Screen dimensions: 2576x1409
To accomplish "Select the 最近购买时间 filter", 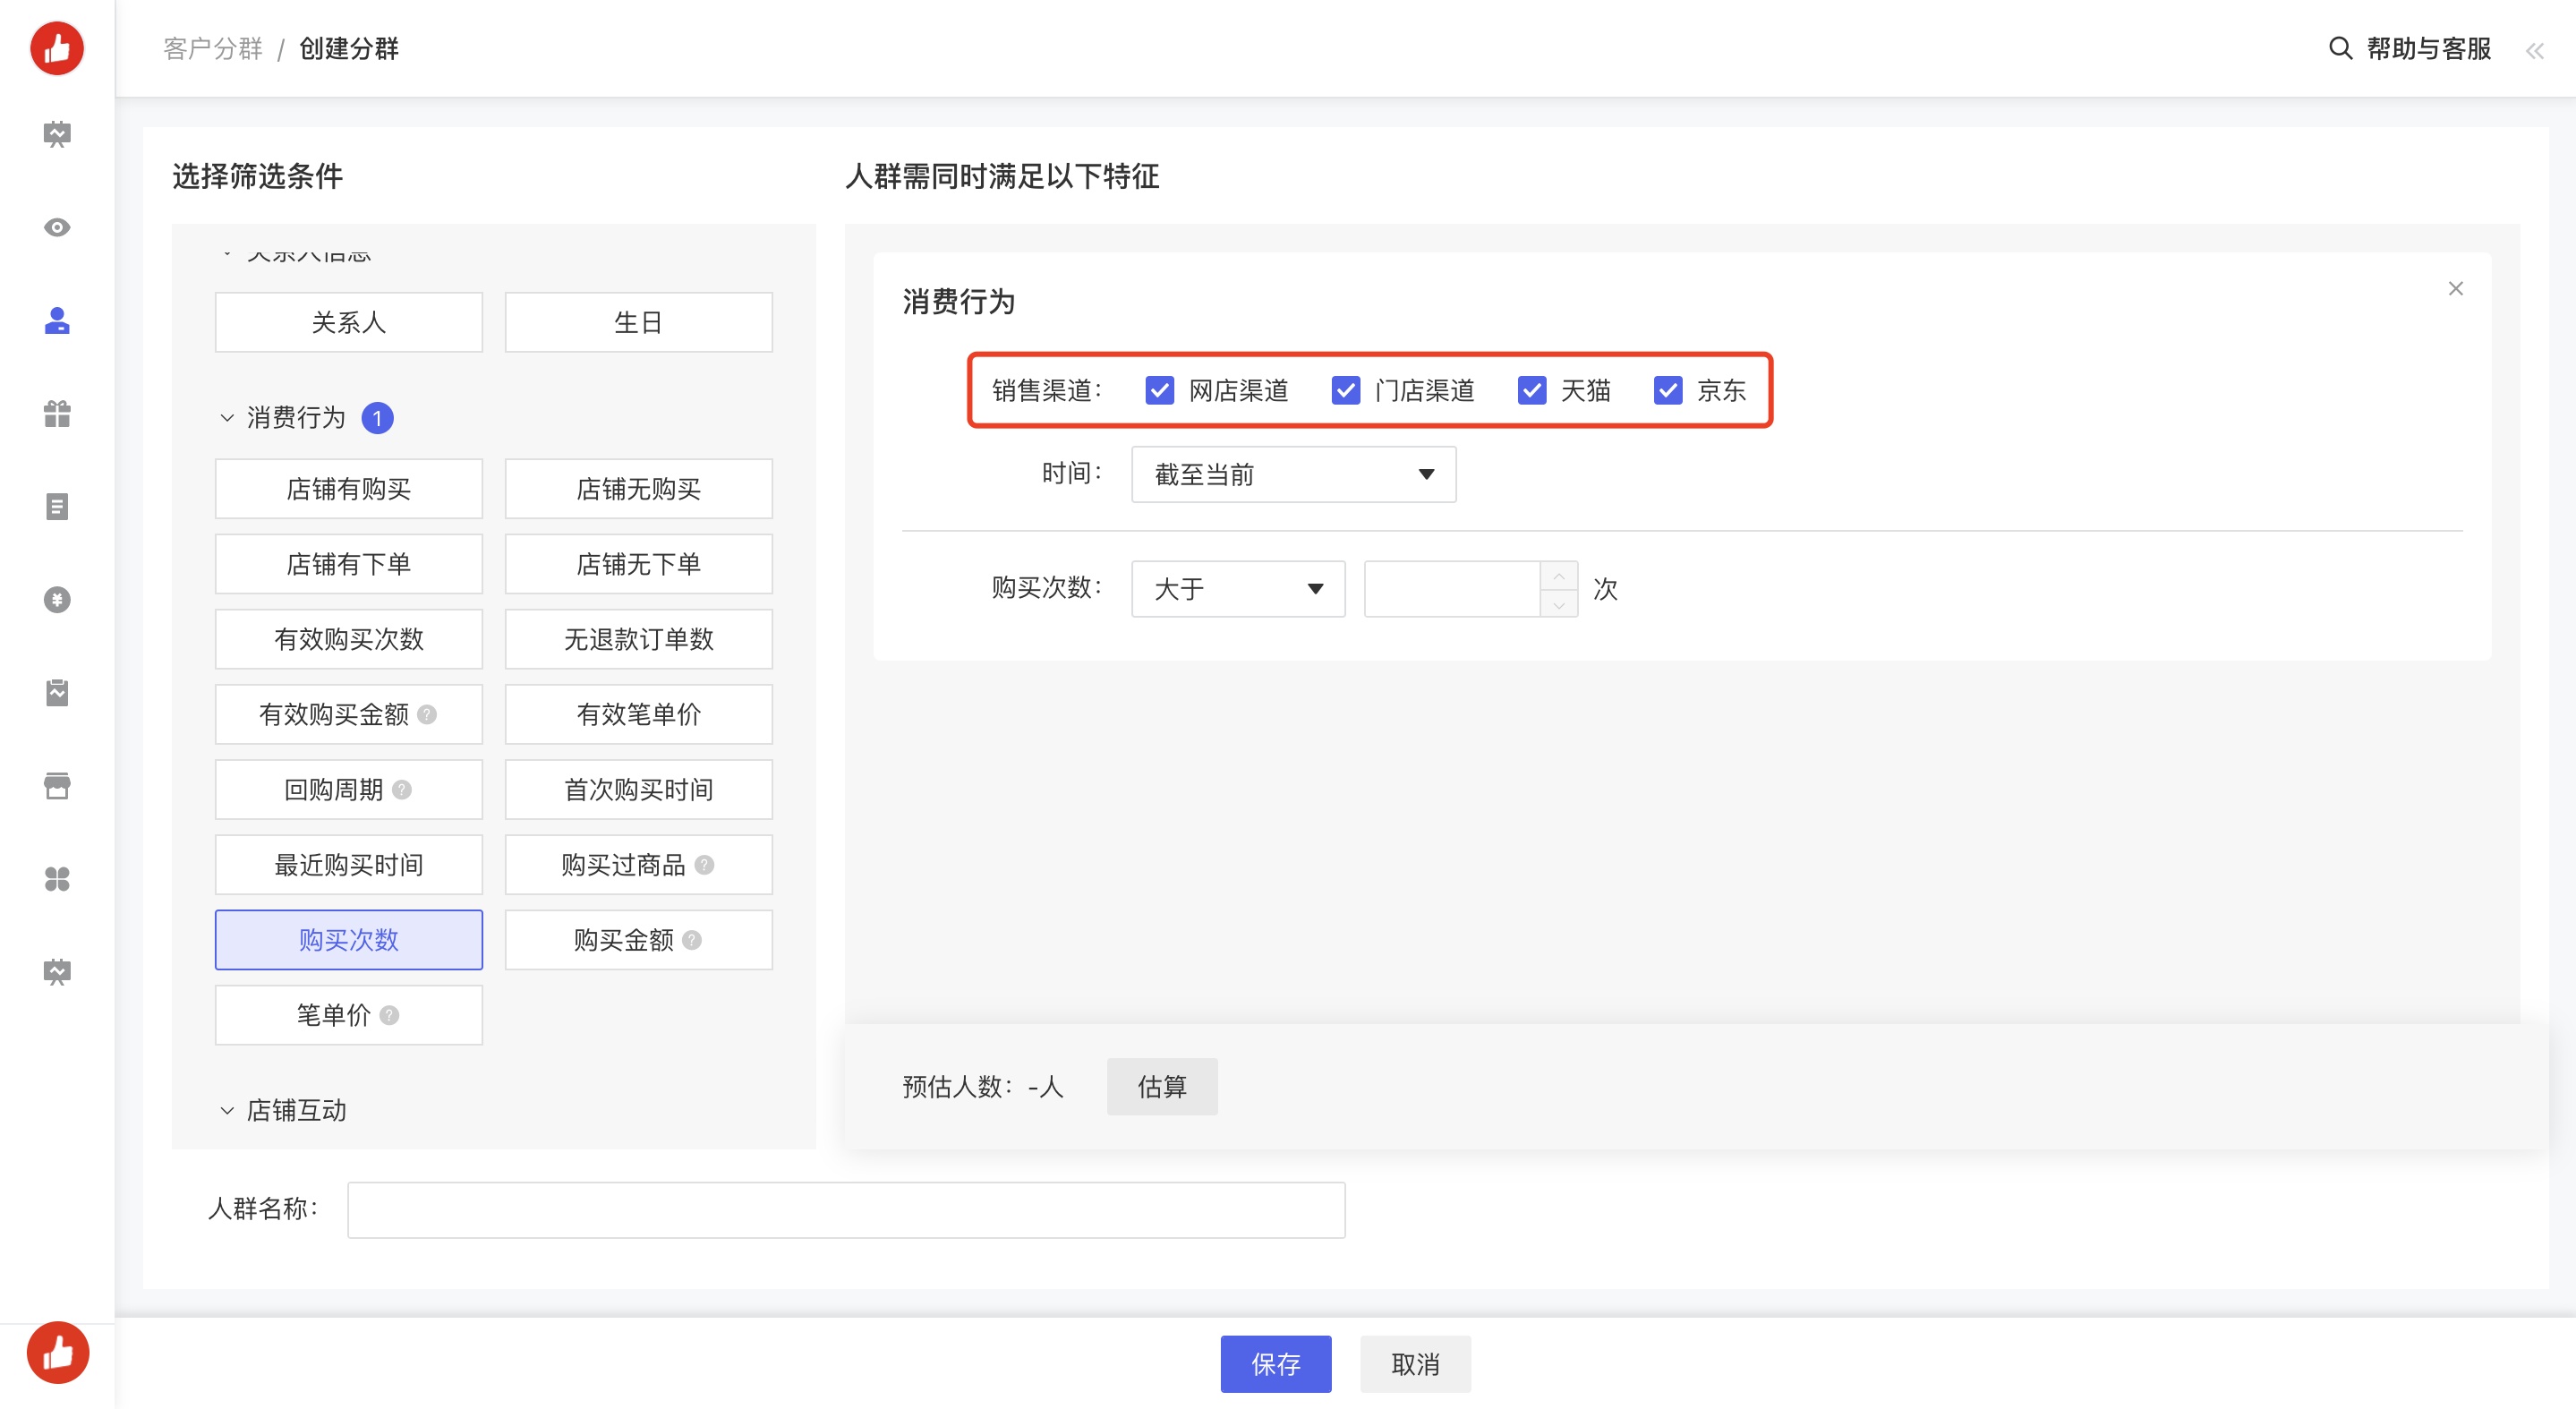I will click(348, 864).
